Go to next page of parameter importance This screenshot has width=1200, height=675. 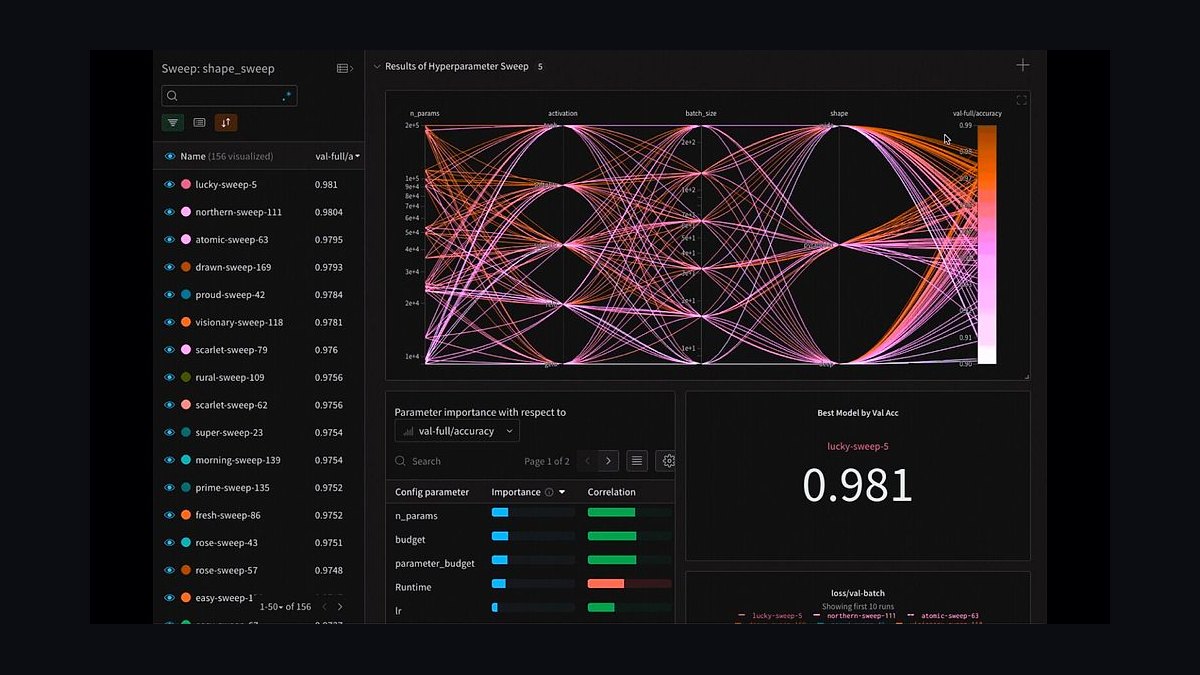(x=609, y=461)
